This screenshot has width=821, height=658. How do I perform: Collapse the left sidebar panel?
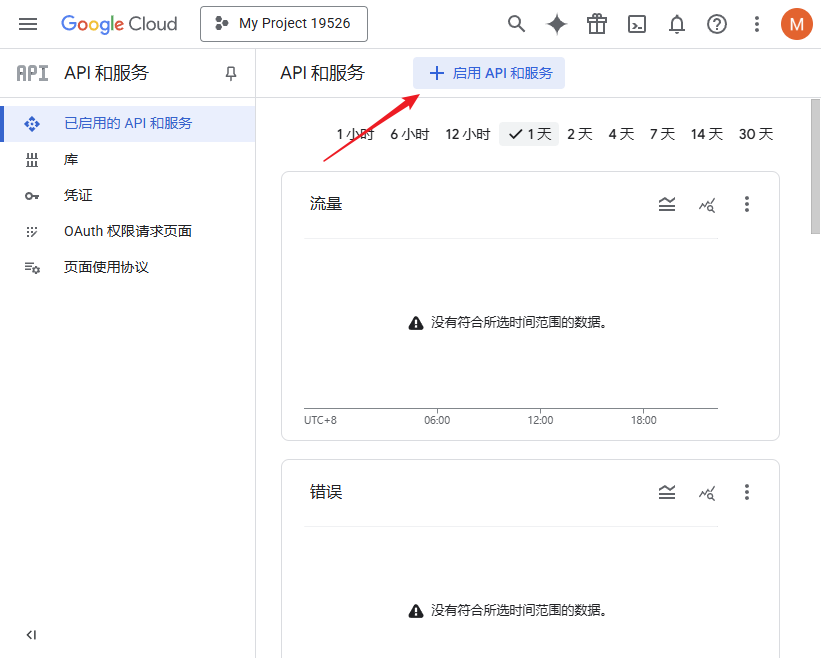(x=31, y=635)
